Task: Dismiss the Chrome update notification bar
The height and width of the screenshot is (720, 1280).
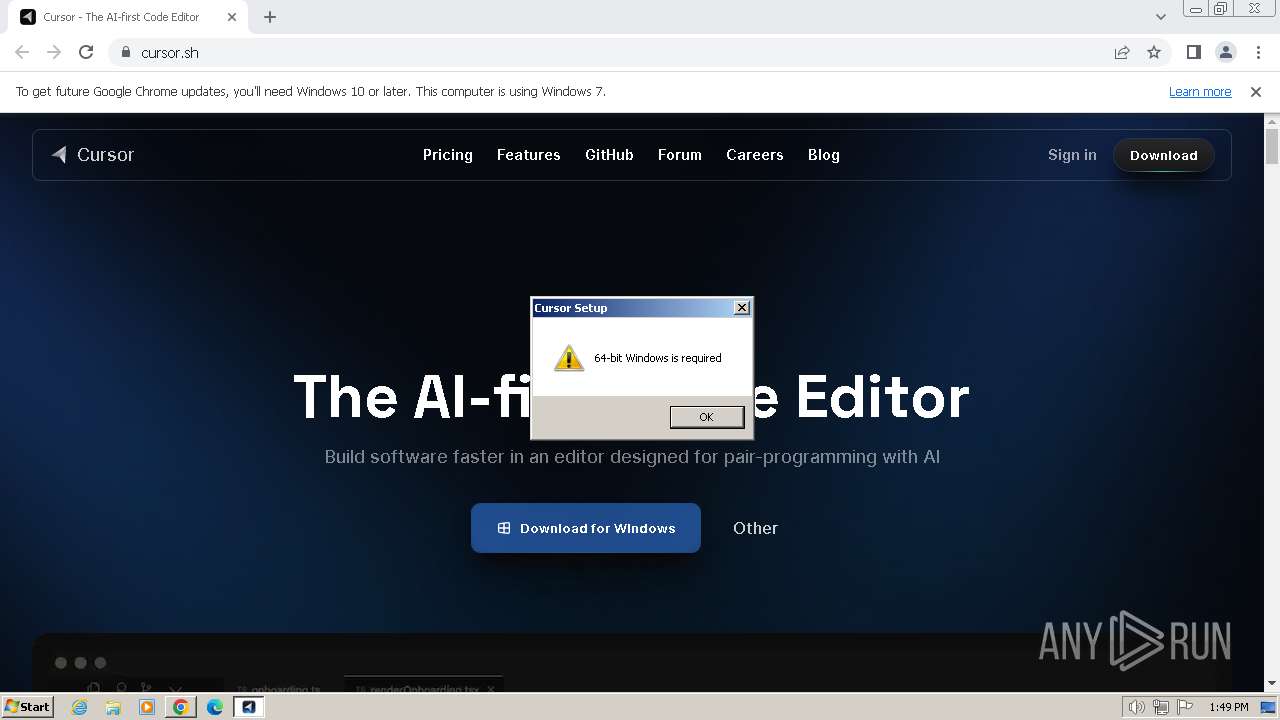Action: pyautogui.click(x=1256, y=92)
